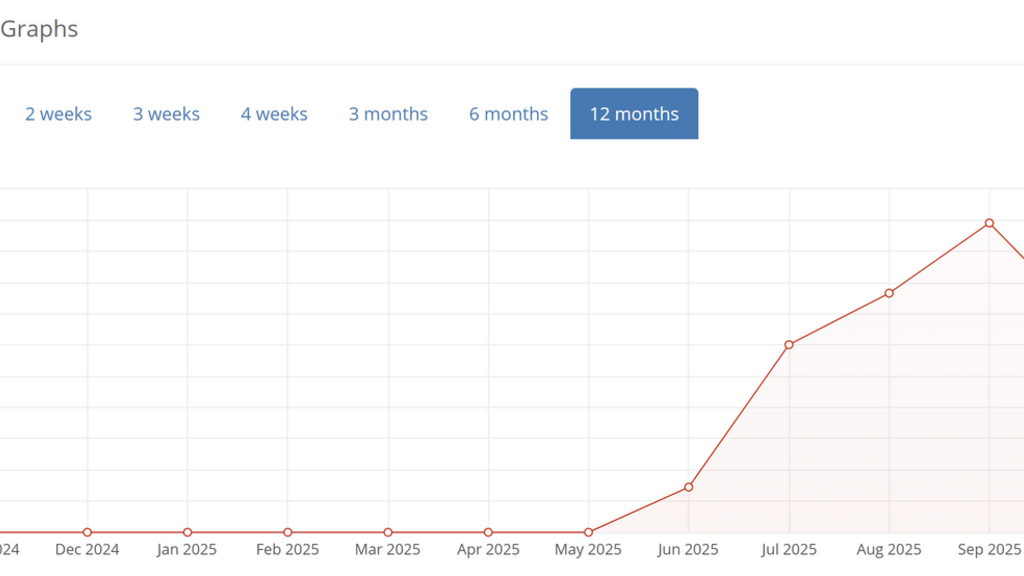This screenshot has width=1024, height=576.
Task: Click the May 2025 data point marker
Action: pos(588,532)
